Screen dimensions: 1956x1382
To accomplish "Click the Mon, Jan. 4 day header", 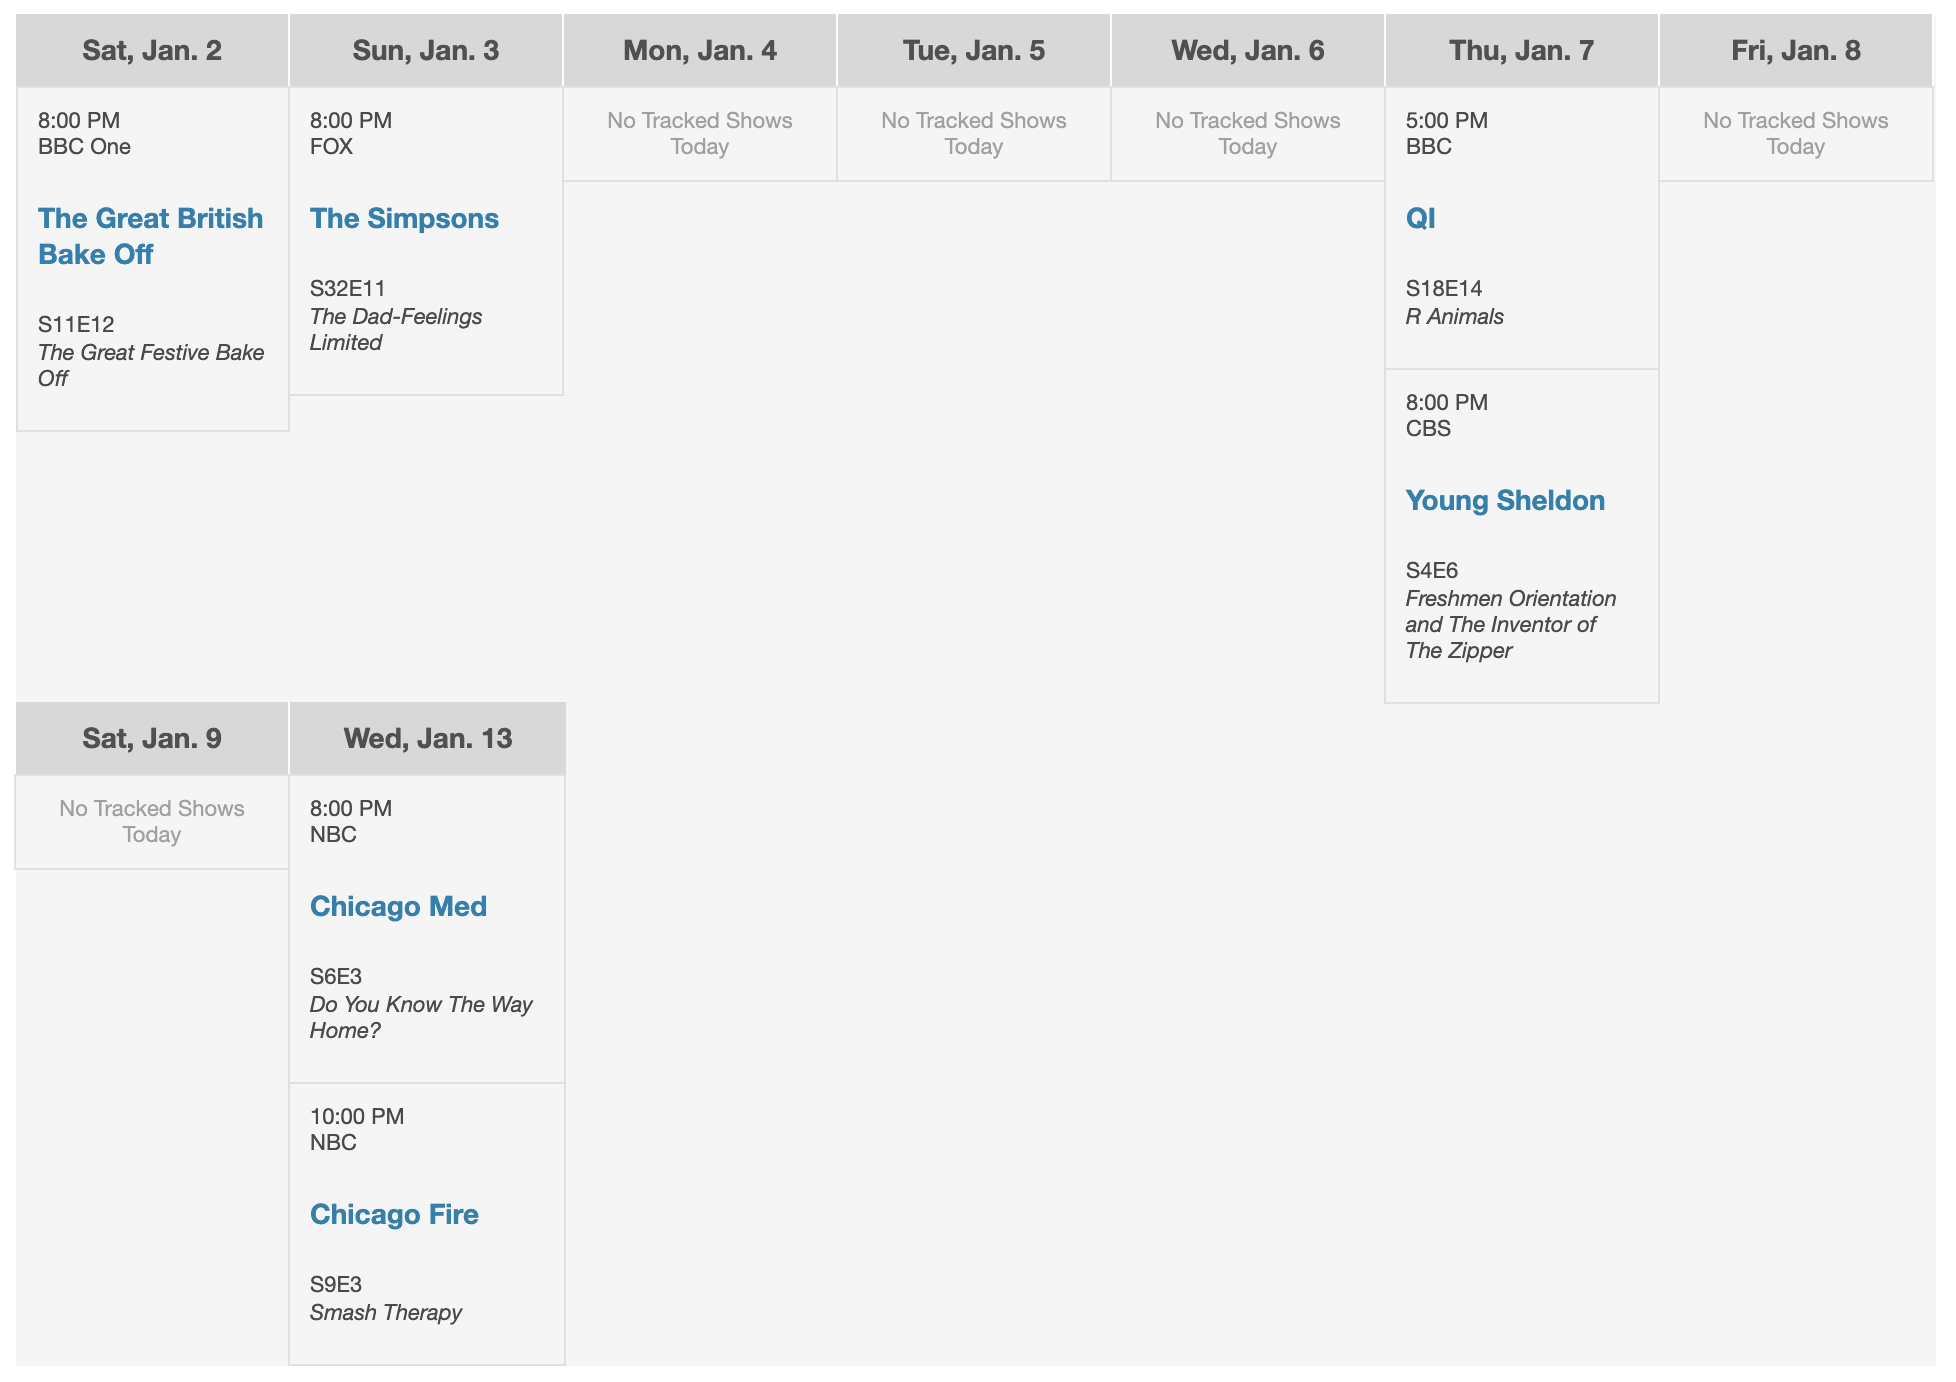I will click(x=700, y=50).
